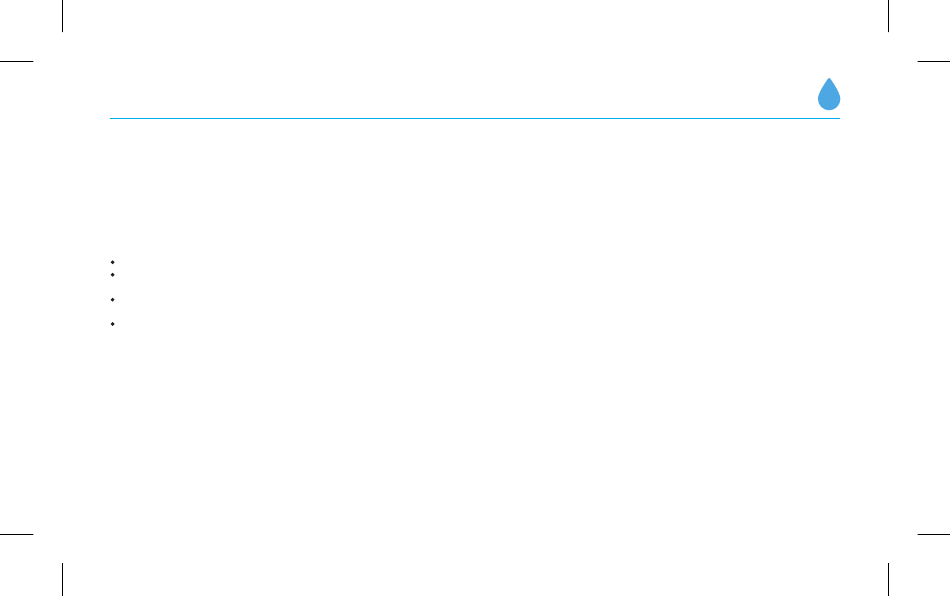The width and height of the screenshot is (950, 596).
Task: Click the top-left vertical crop mark
Action: click(x=62, y=16)
